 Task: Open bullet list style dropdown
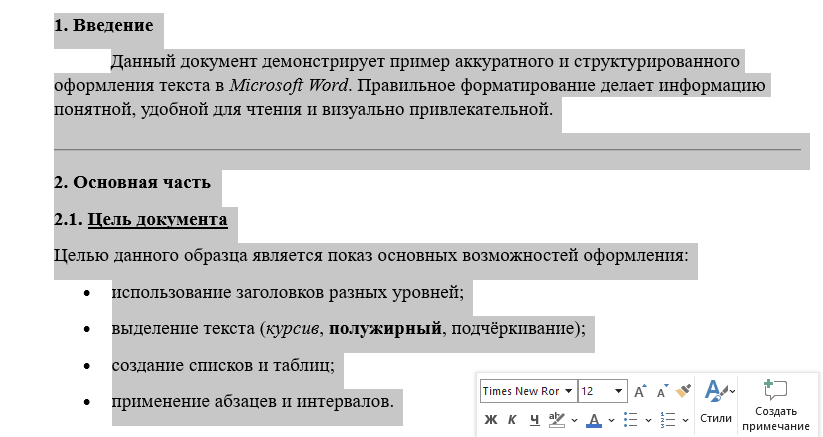click(648, 420)
